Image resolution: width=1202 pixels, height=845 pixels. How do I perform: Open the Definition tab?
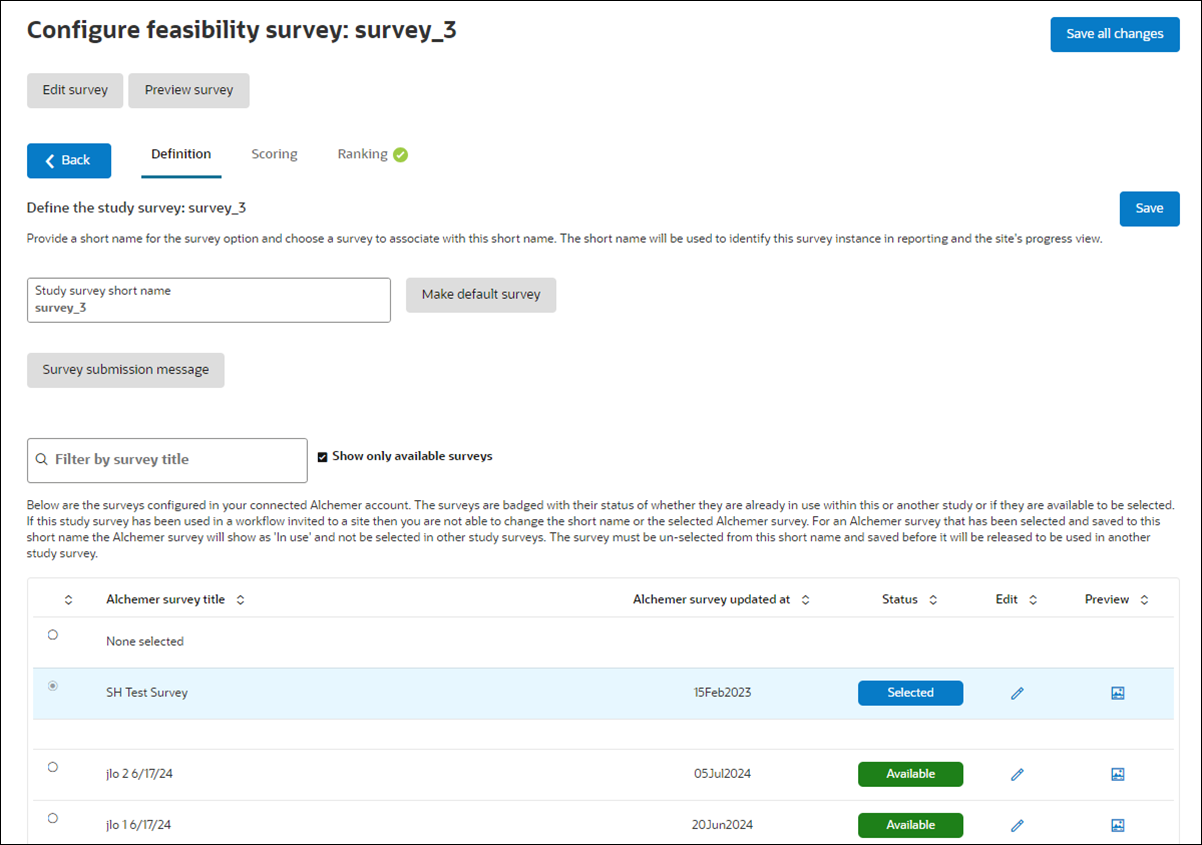tap(181, 154)
